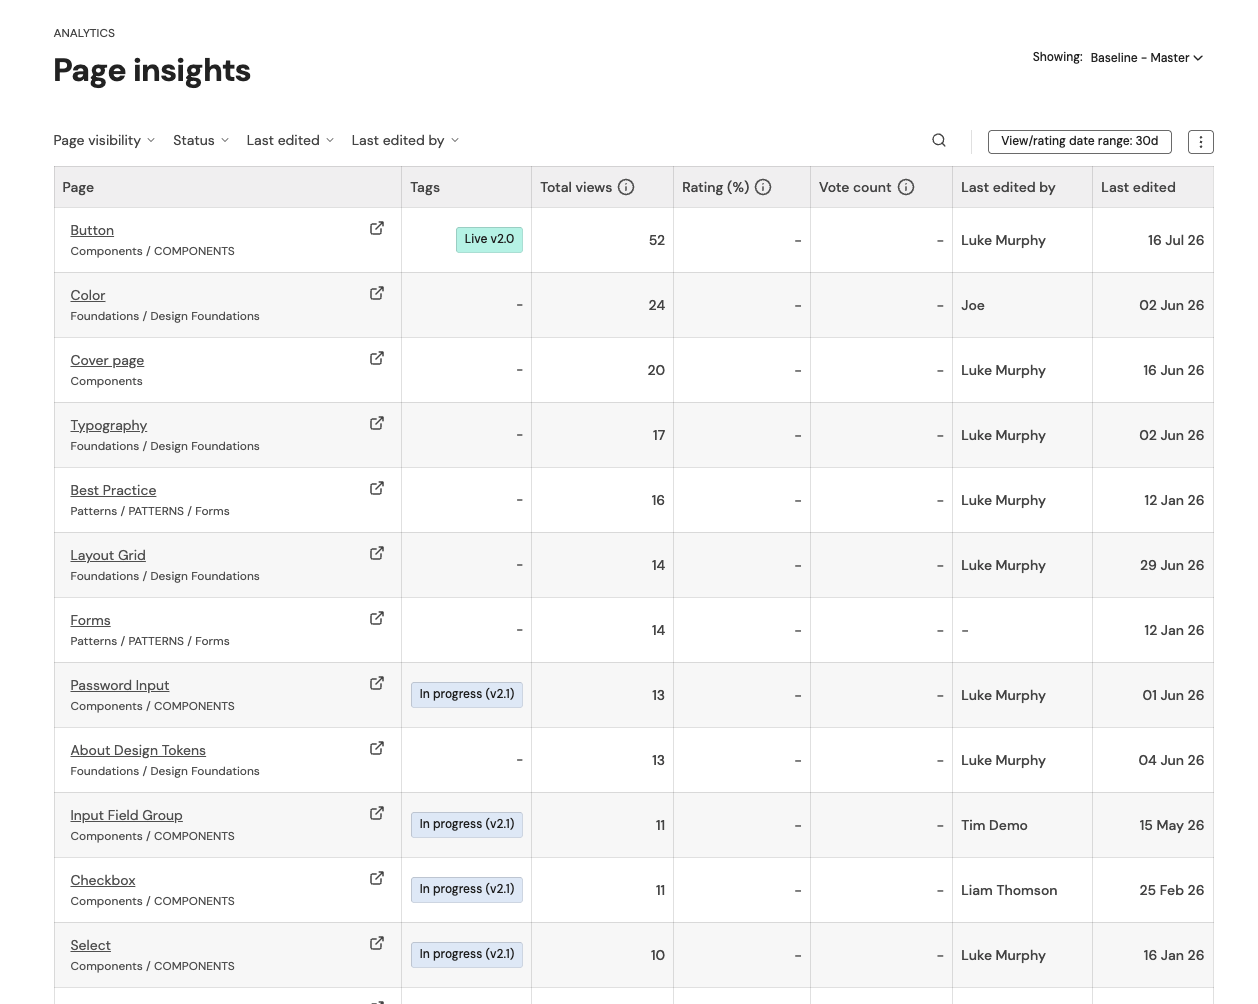The image size is (1258, 1004).
Task: Open the Last edited by filter
Action: point(405,140)
